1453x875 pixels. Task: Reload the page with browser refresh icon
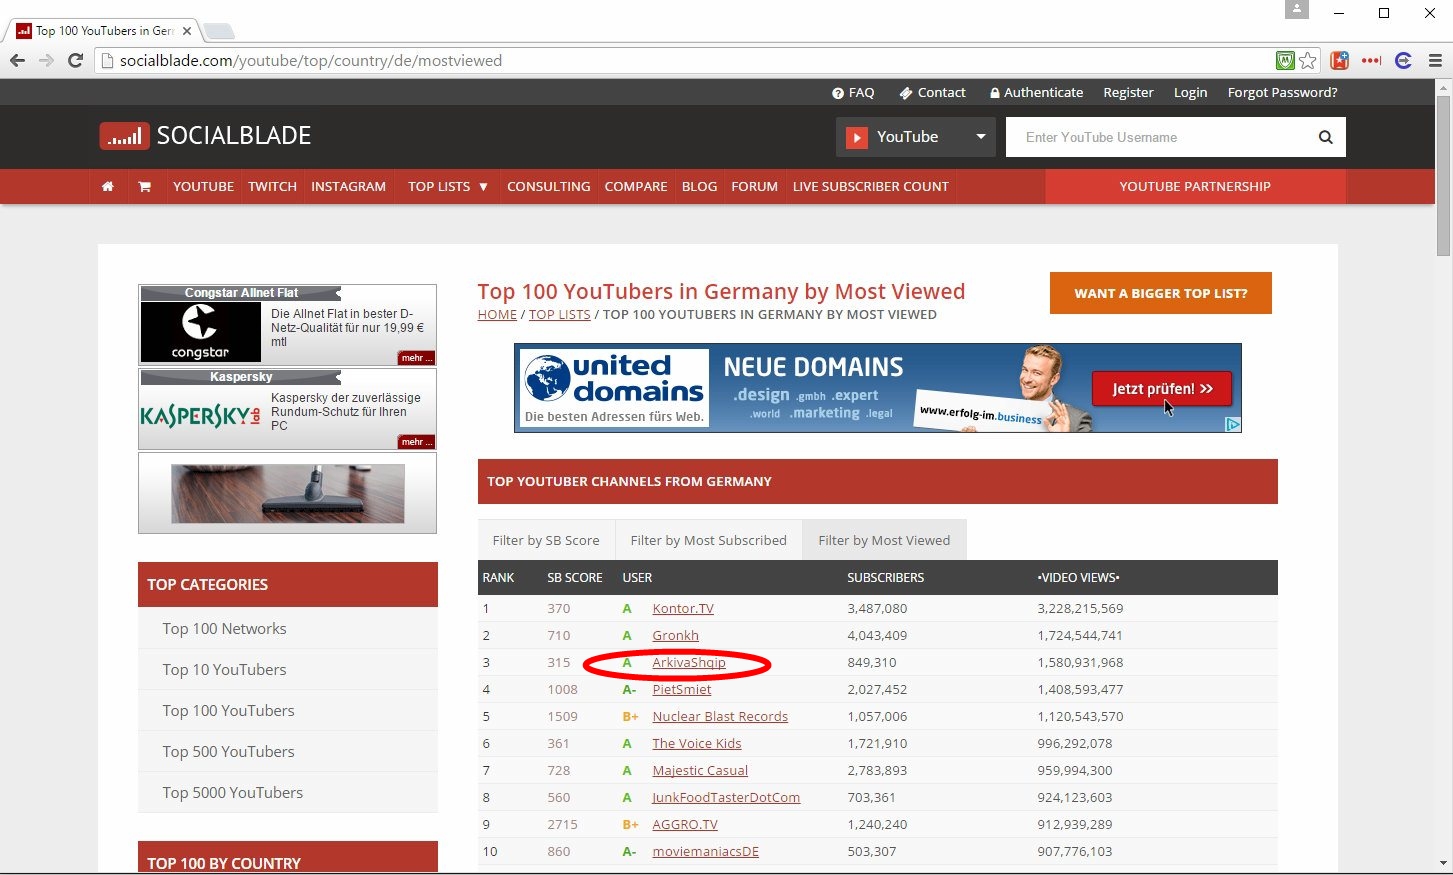click(75, 61)
